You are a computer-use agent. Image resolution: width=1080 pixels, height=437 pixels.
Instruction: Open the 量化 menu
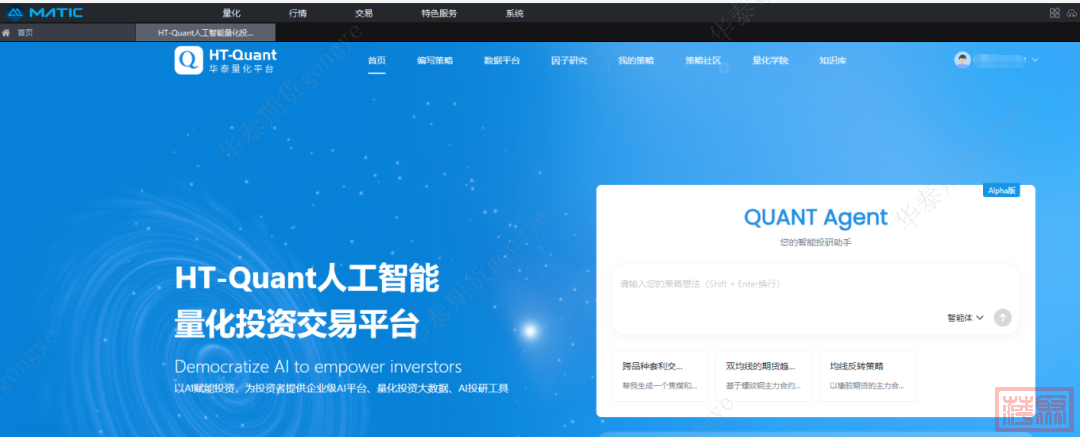(x=232, y=13)
